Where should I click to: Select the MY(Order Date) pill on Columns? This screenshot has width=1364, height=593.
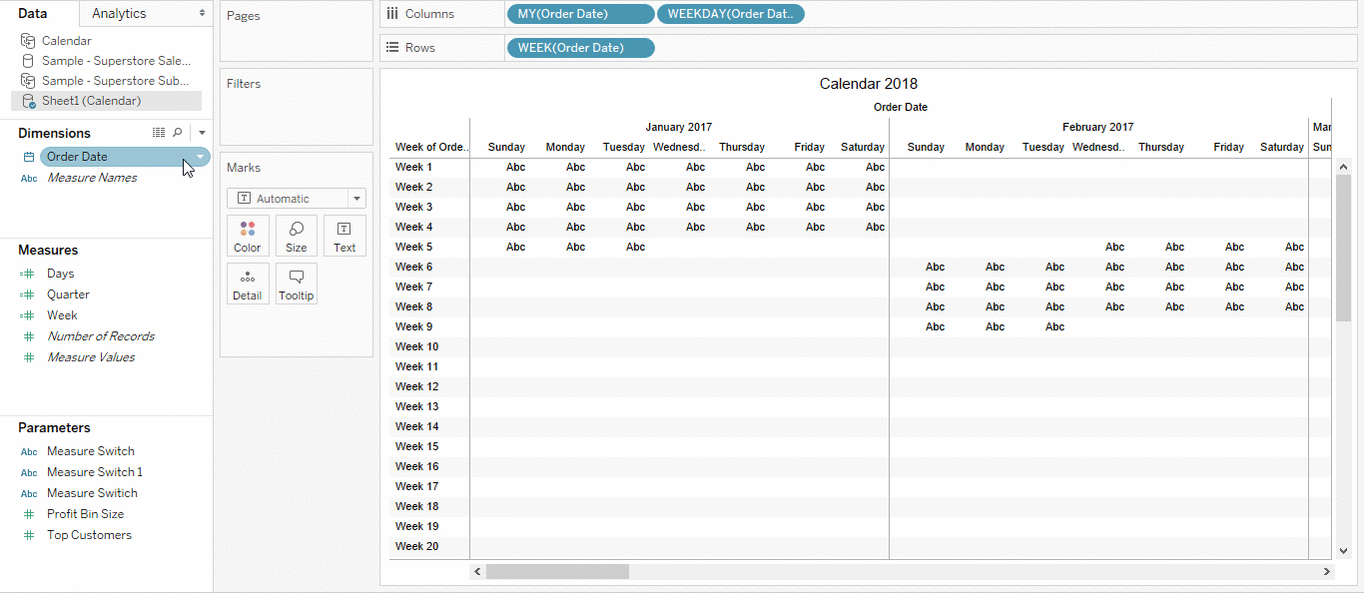click(580, 14)
